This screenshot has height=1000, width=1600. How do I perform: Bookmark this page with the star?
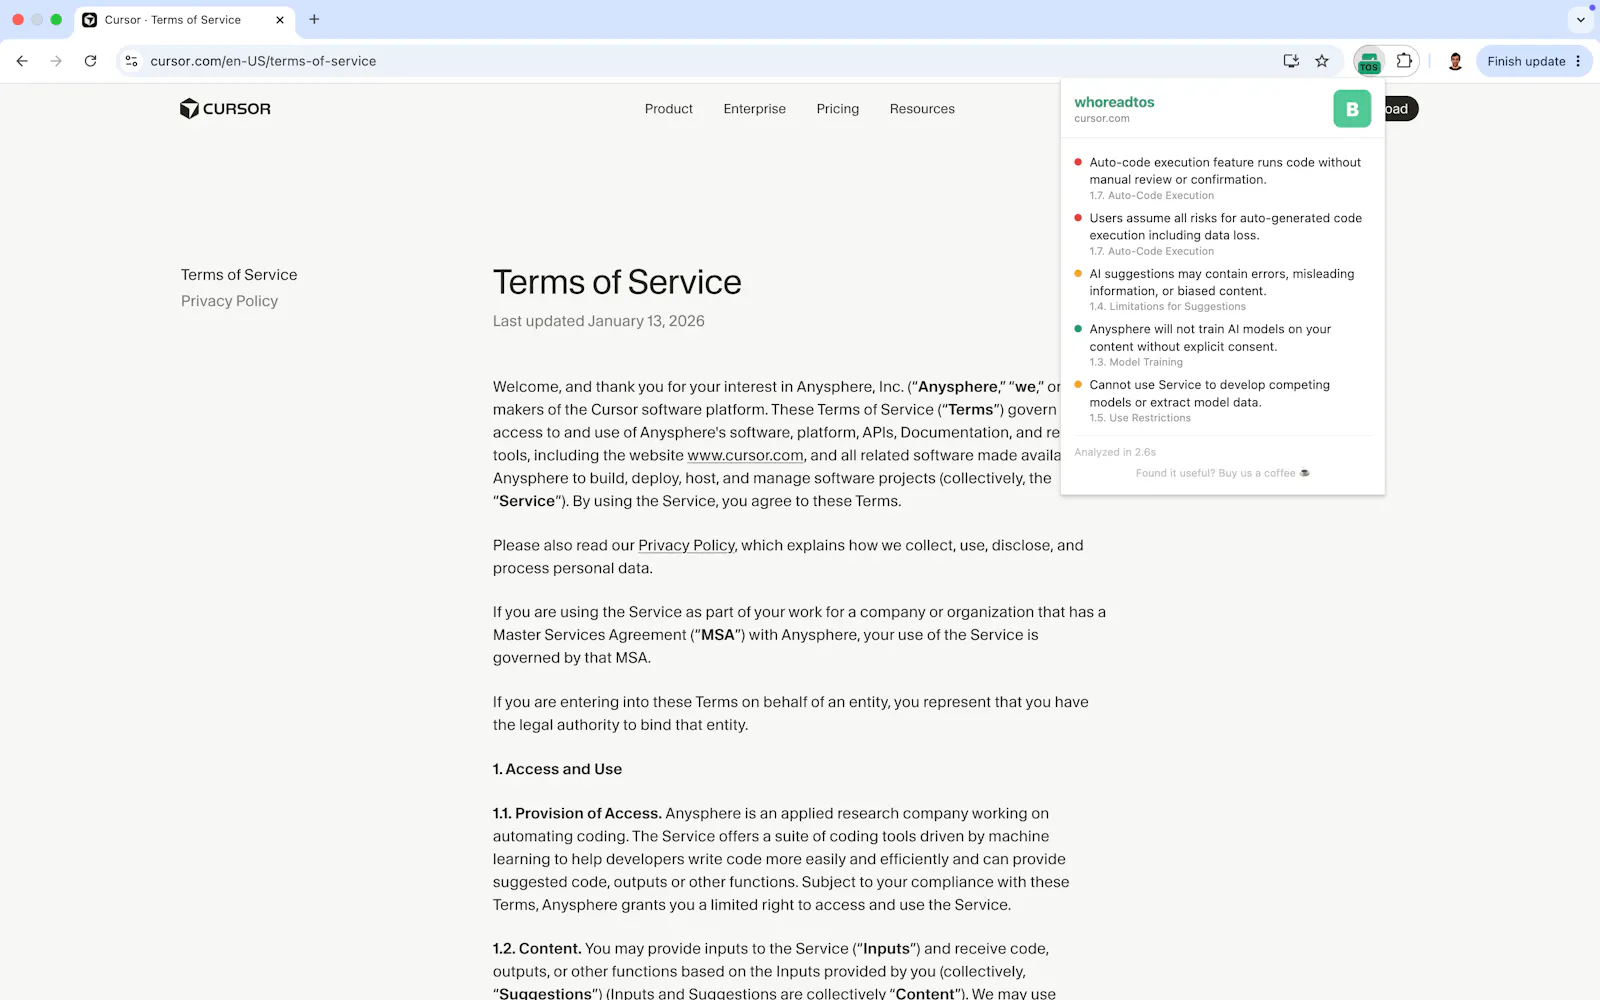coord(1322,61)
